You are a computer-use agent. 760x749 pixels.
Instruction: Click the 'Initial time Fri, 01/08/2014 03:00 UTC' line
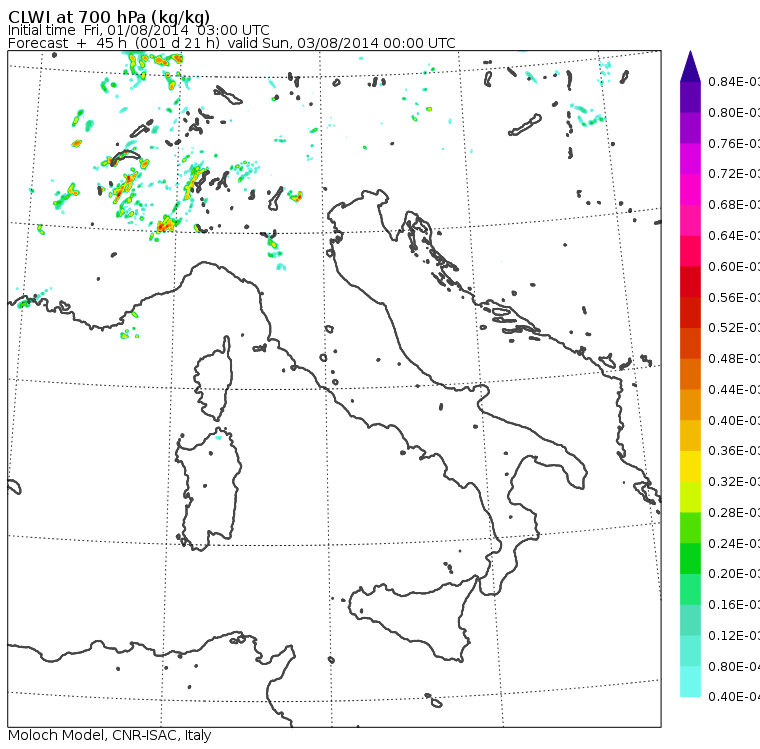click(x=139, y=30)
